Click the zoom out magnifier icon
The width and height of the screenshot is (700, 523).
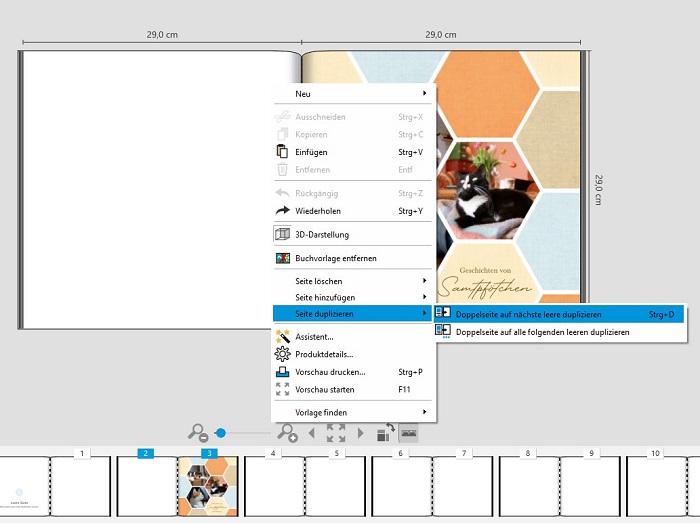[x=198, y=433]
